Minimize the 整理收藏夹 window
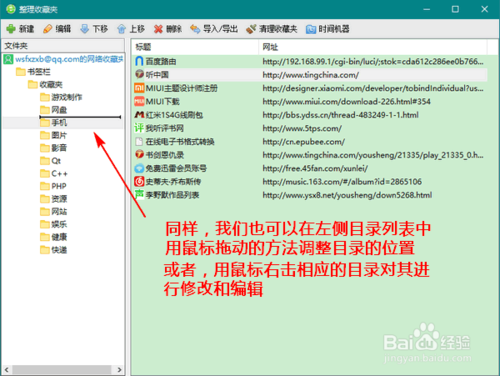 [x=427, y=9]
